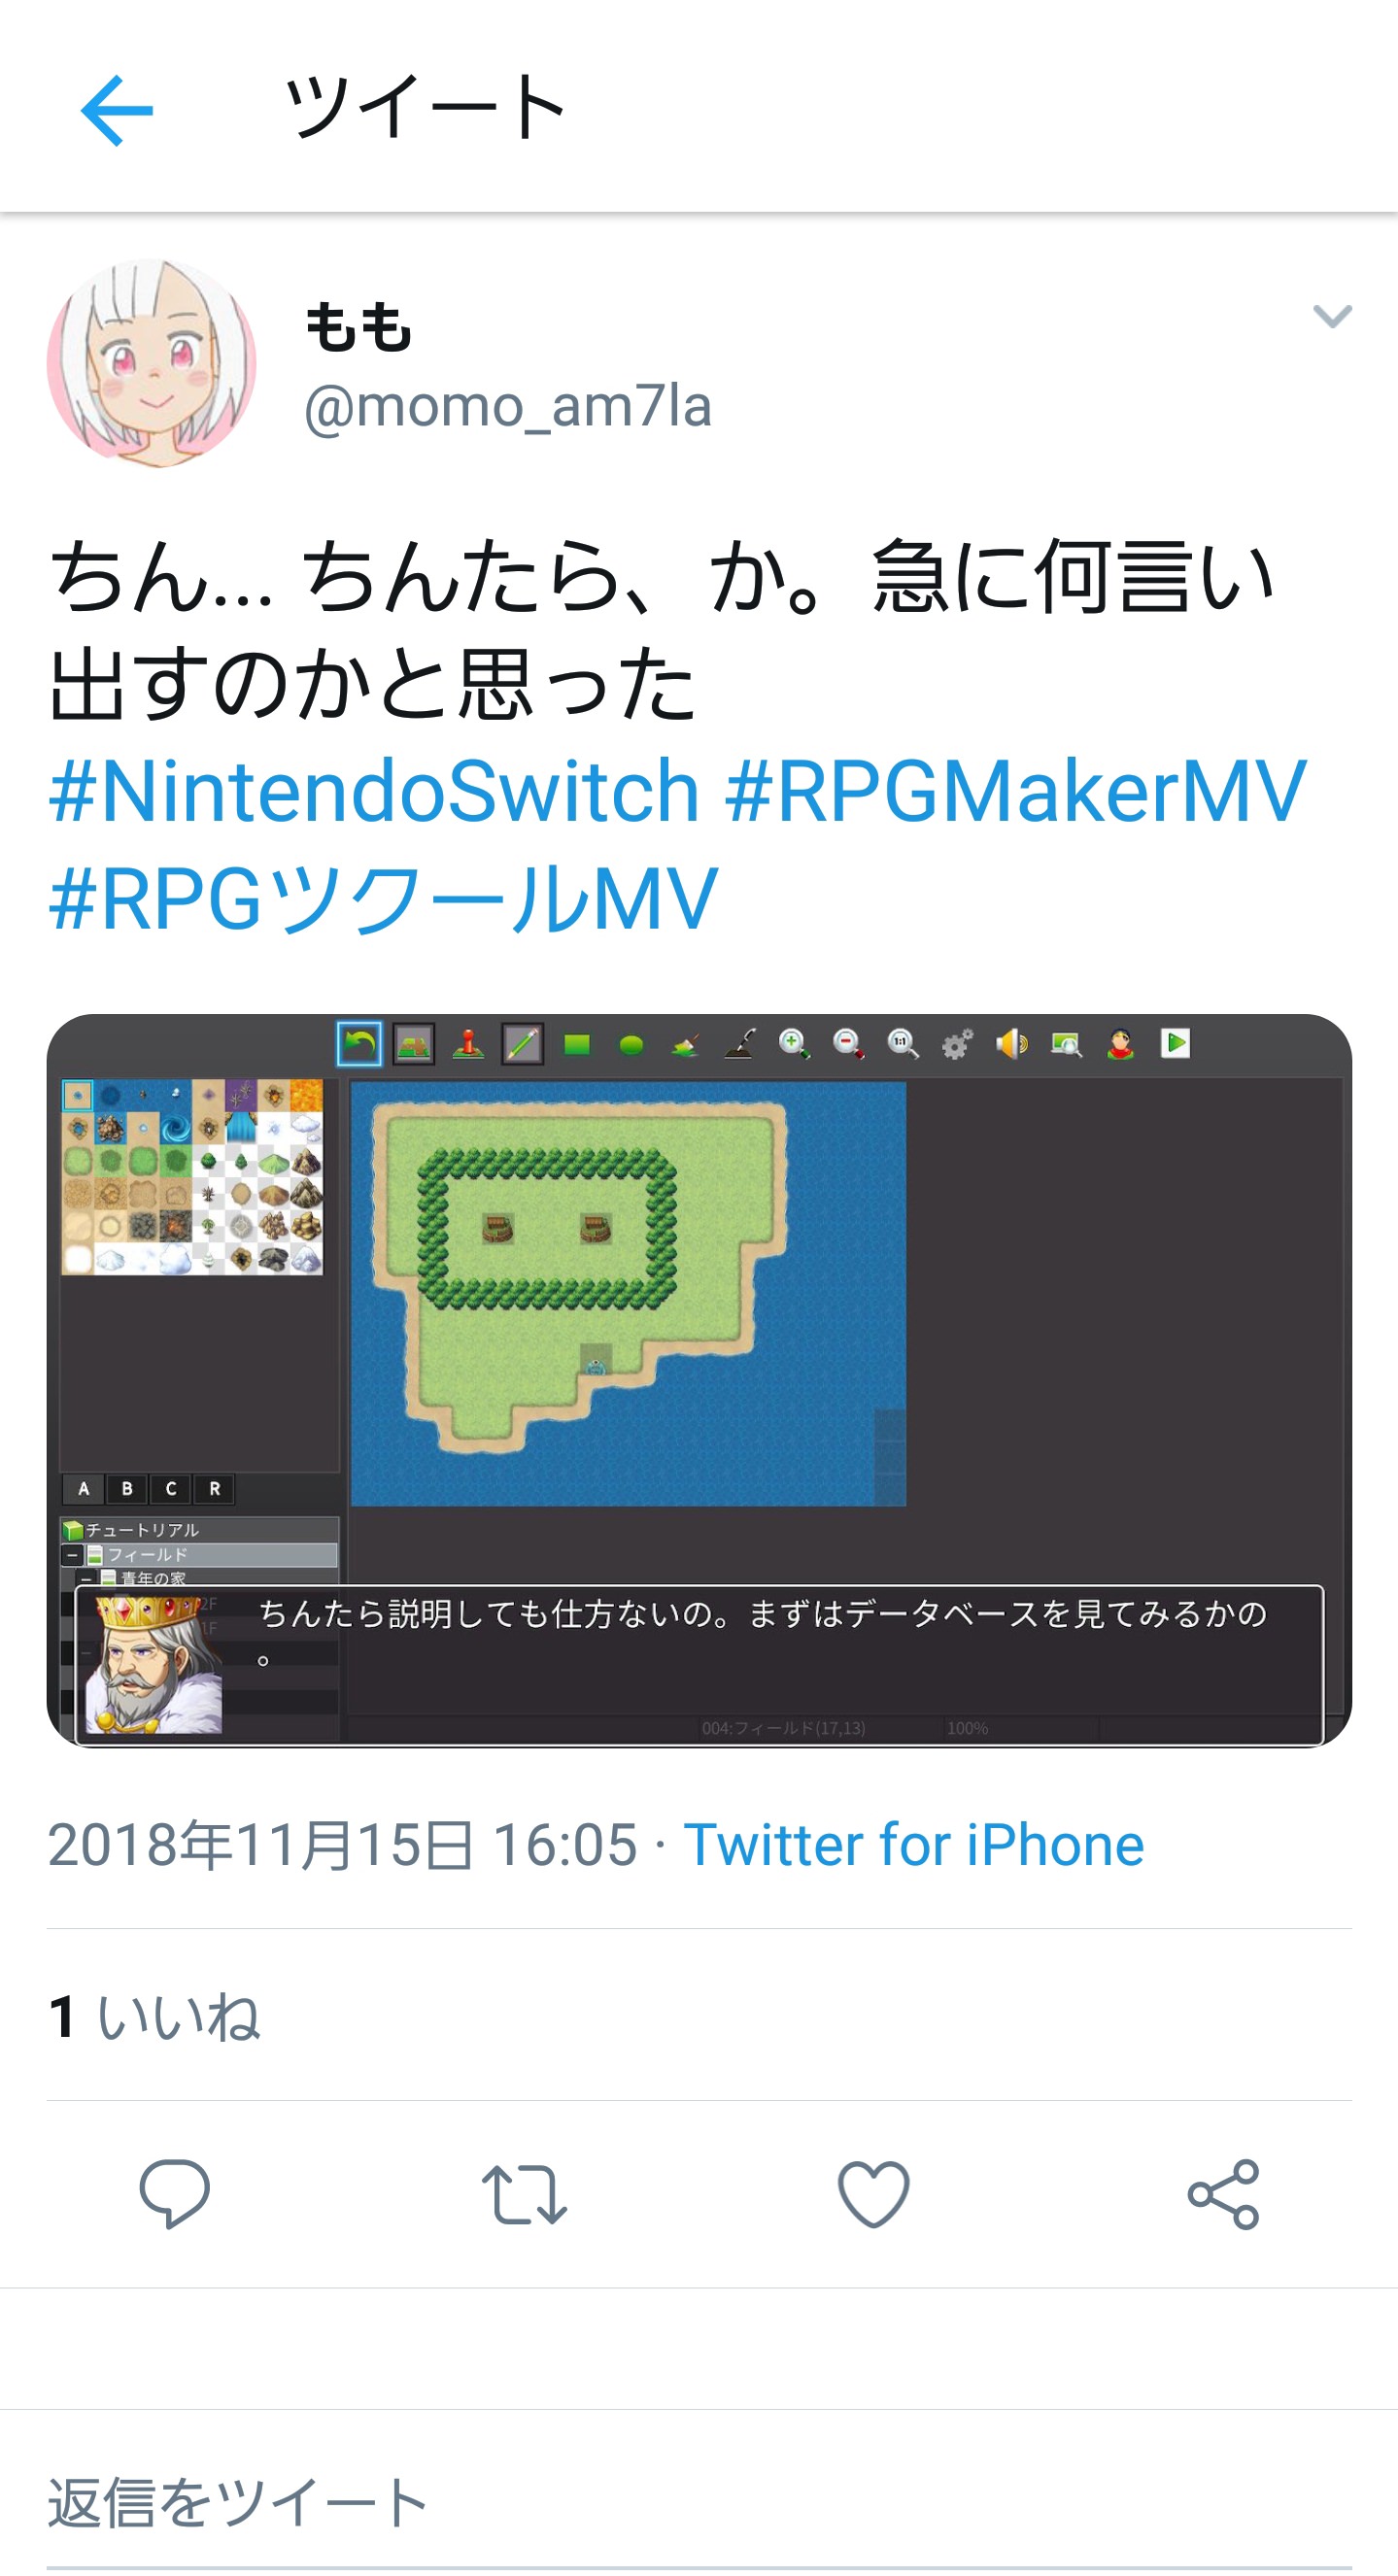Click the green play test icon
1398x2576 pixels.
pos(1175,1044)
